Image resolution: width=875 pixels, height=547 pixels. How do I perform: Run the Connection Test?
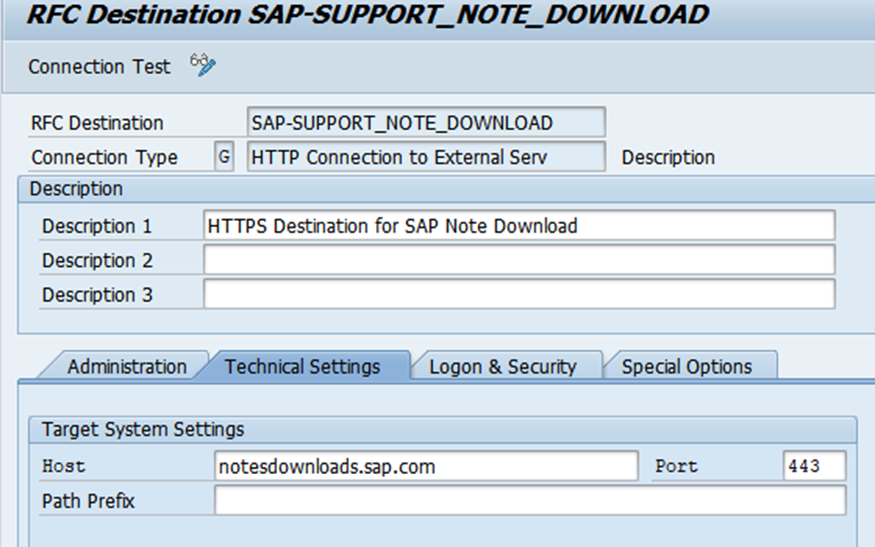(99, 66)
